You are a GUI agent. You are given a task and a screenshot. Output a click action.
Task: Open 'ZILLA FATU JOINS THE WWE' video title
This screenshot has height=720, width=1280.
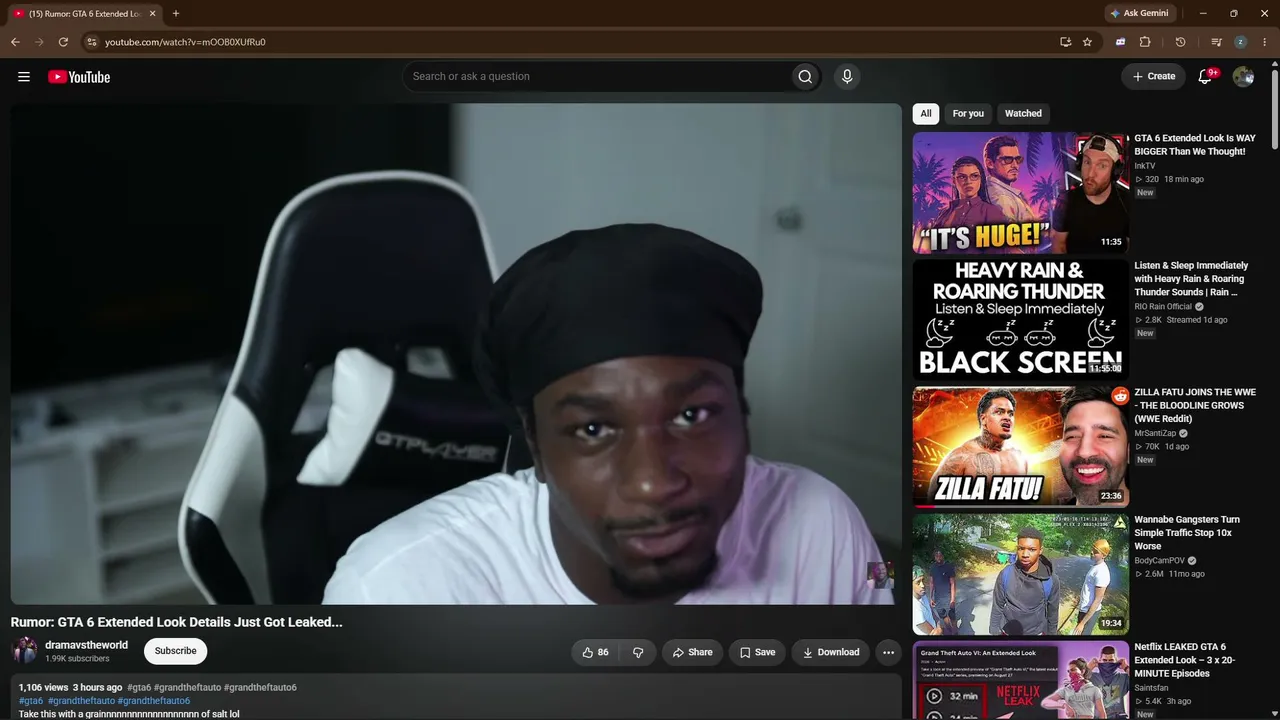[1195, 406]
